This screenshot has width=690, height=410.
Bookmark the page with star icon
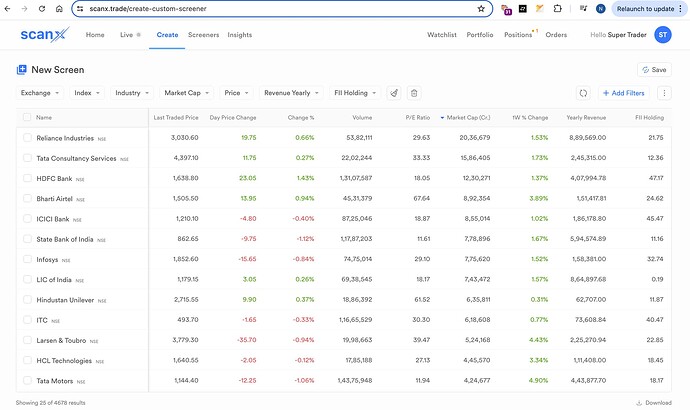point(481,8)
